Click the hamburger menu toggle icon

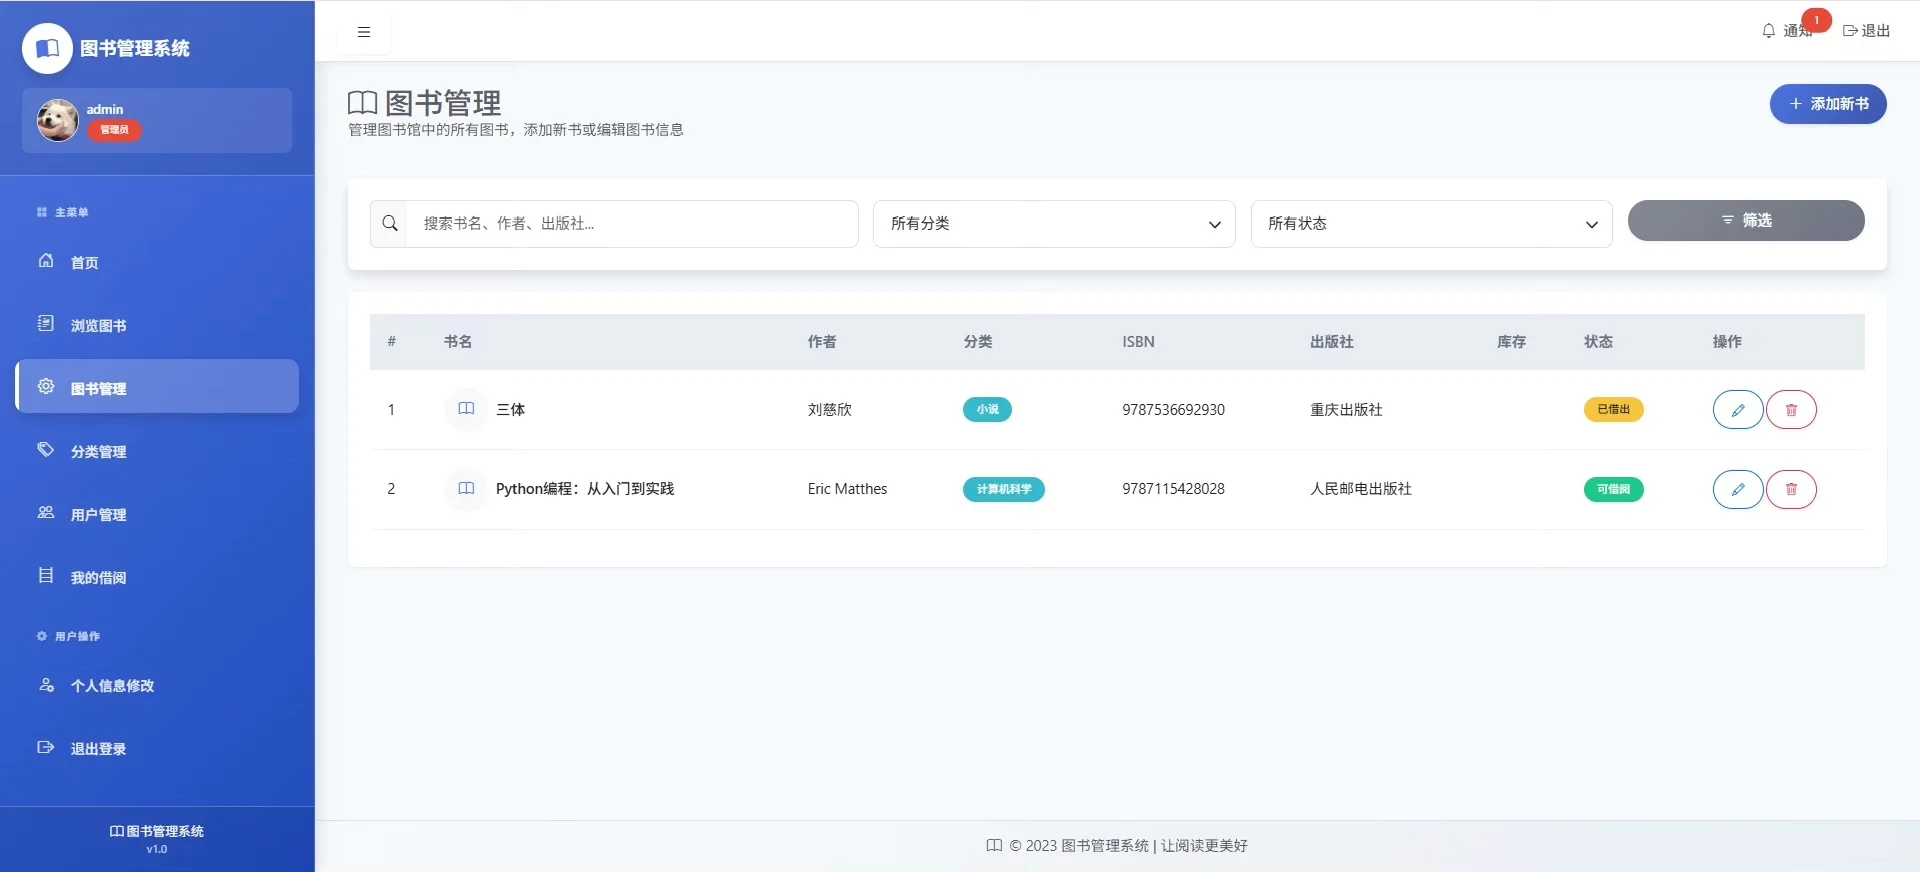(x=364, y=32)
